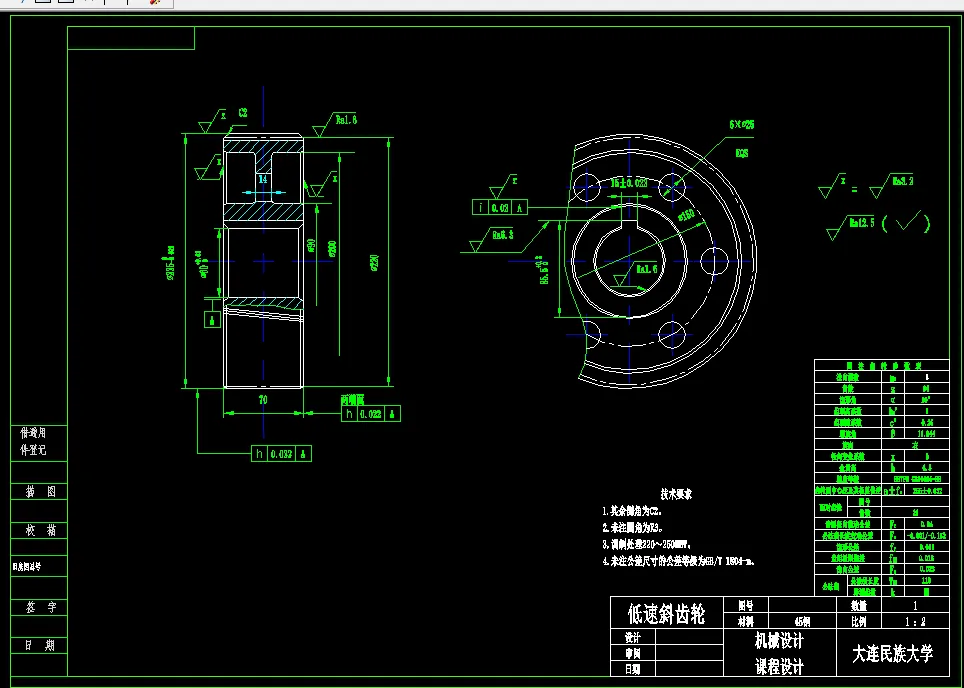This screenshot has height=688, width=964.
Task: Click the 0.022 tolerance frame under 两端面
Action: coord(371,414)
